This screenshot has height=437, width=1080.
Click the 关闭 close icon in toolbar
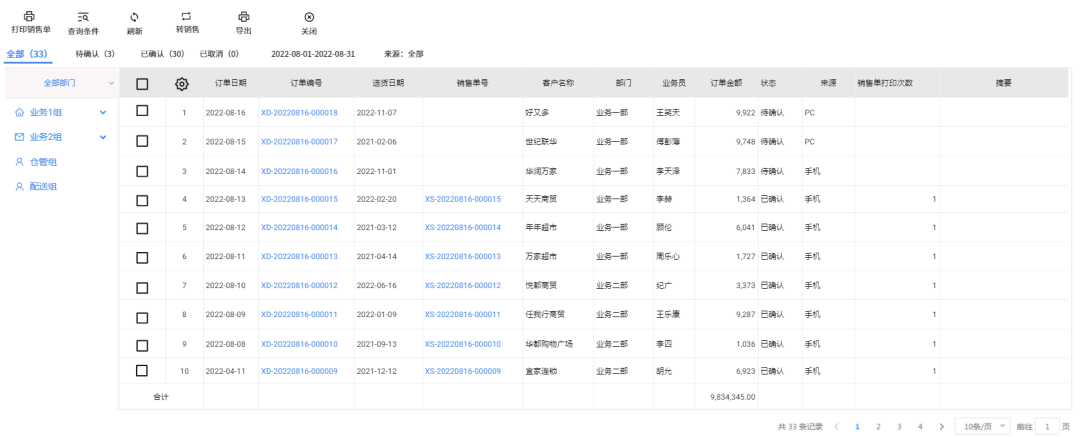(309, 17)
